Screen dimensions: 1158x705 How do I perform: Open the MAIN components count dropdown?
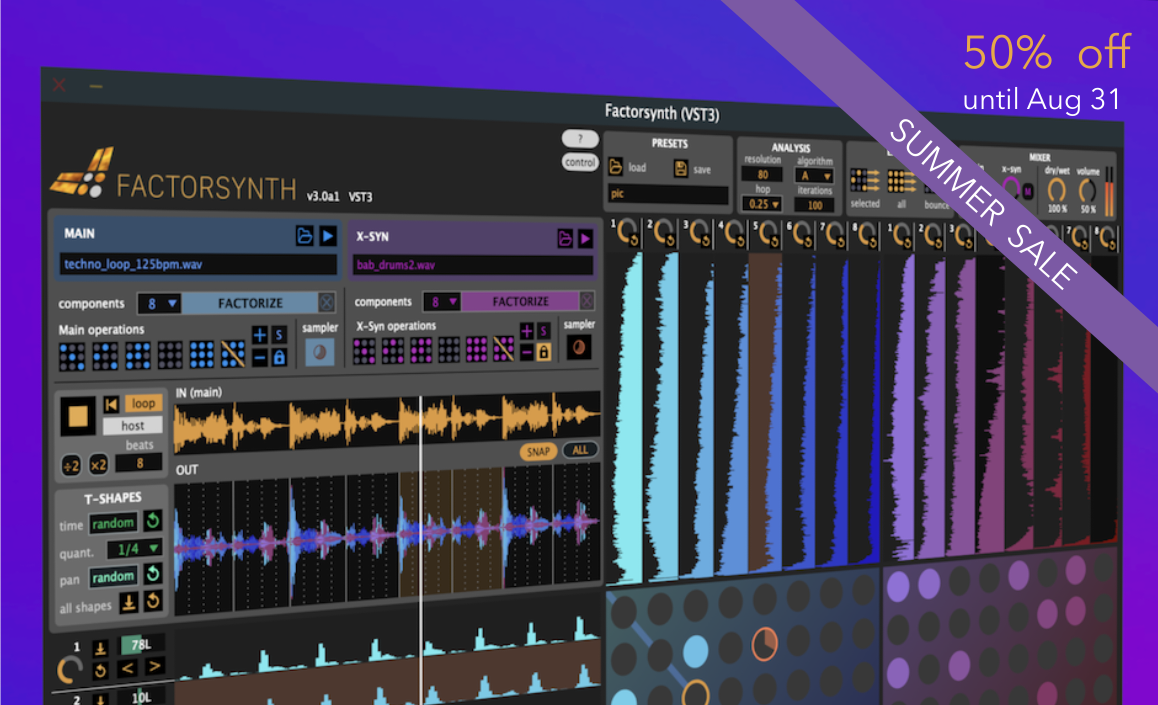click(x=160, y=303)
